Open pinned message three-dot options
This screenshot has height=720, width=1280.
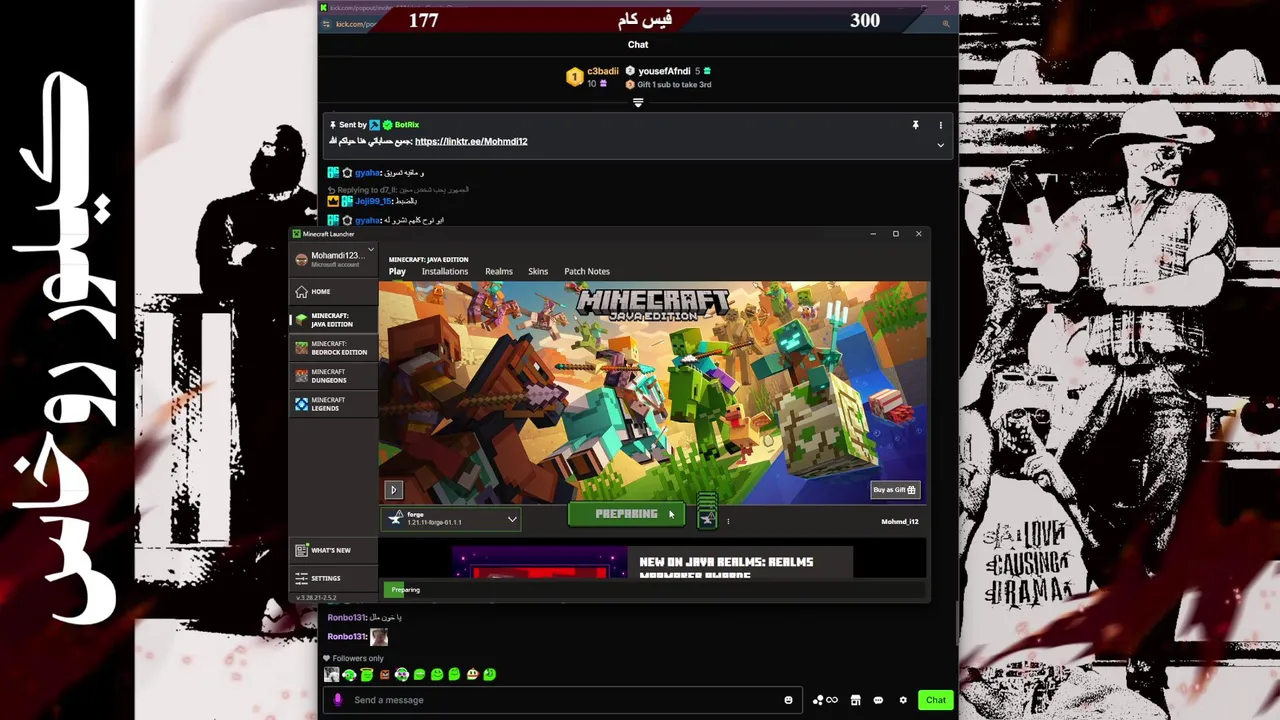coord(940,125)
